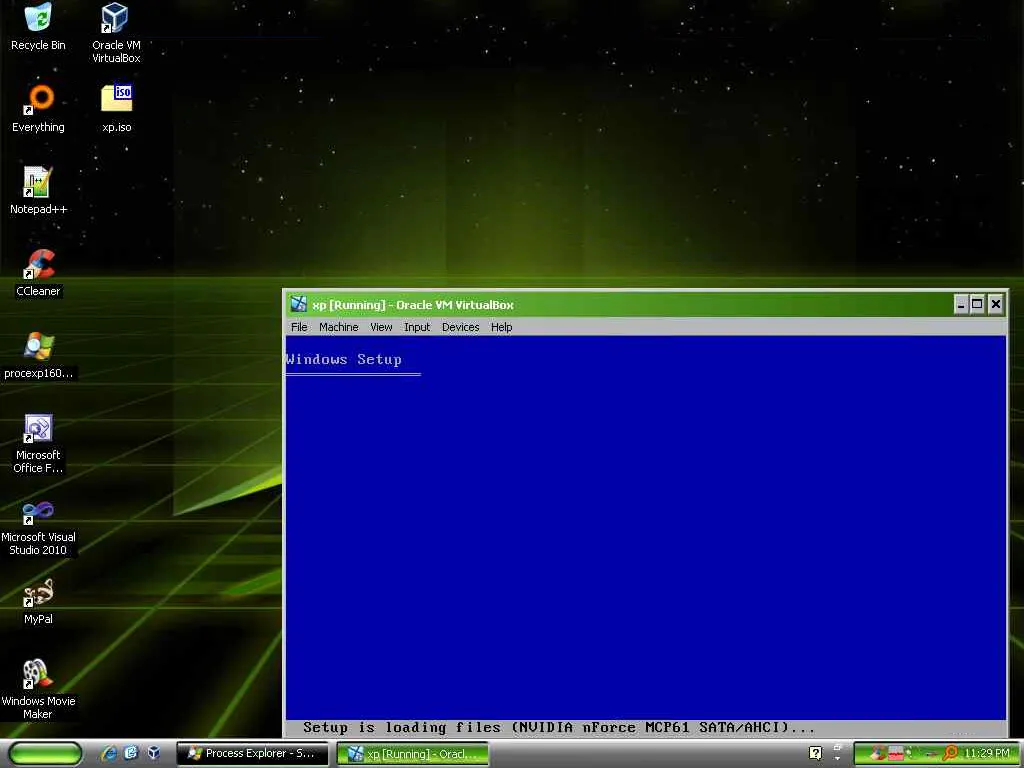Viewport: 1024px width, 768px height.
Task: Maximize the xp VirtualBox window
Action: (x=978, y=304)
